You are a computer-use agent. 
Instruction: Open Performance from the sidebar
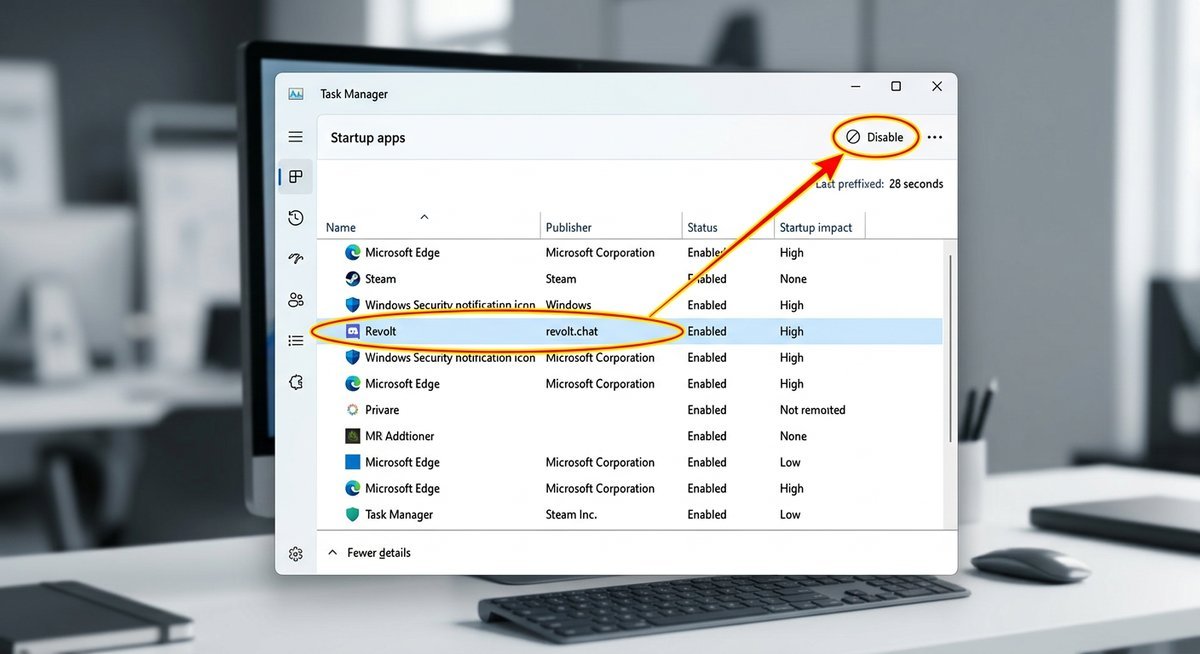click(x=295, y=258)
